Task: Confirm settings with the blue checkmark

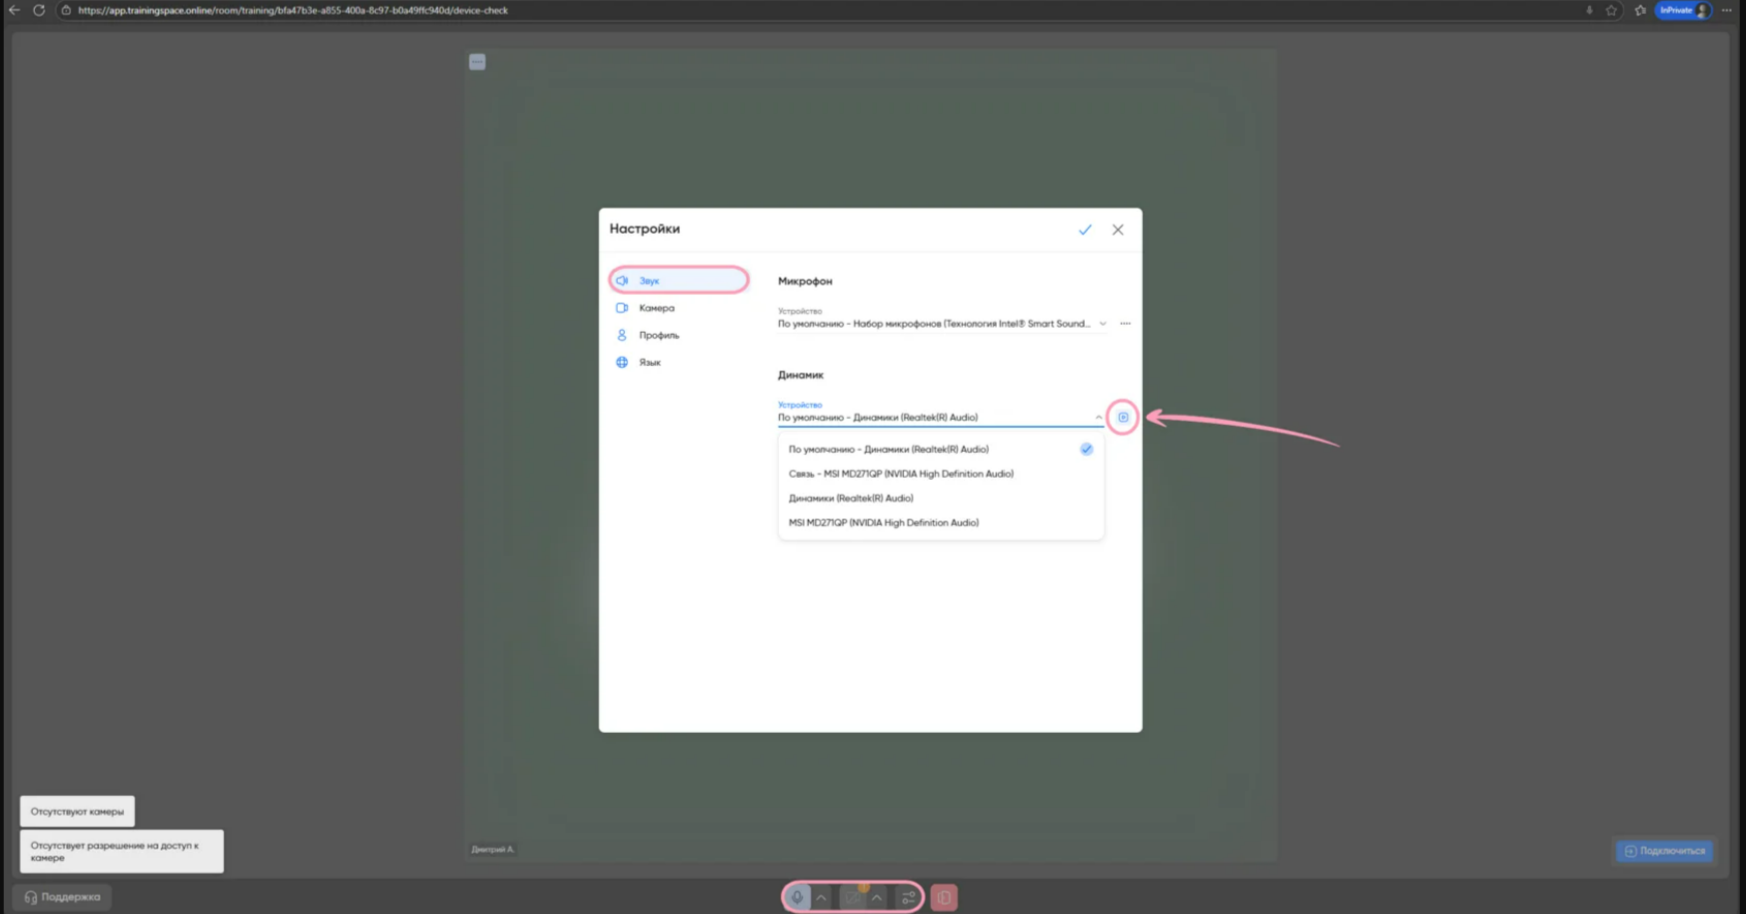Action: click(x=1085, y=230)
